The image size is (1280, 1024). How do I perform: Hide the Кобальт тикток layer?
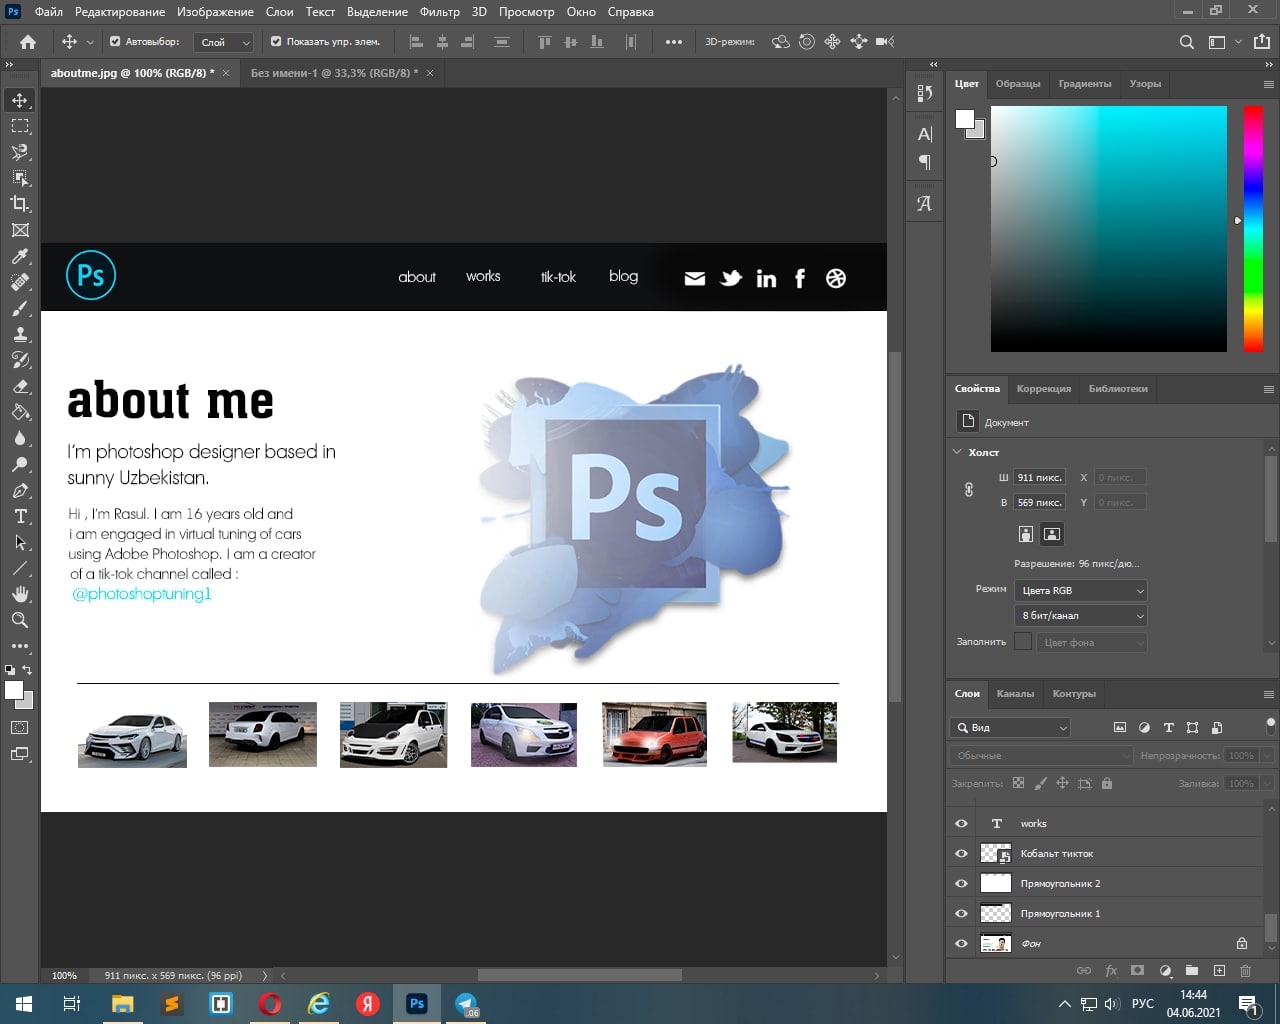pos(962,853)
